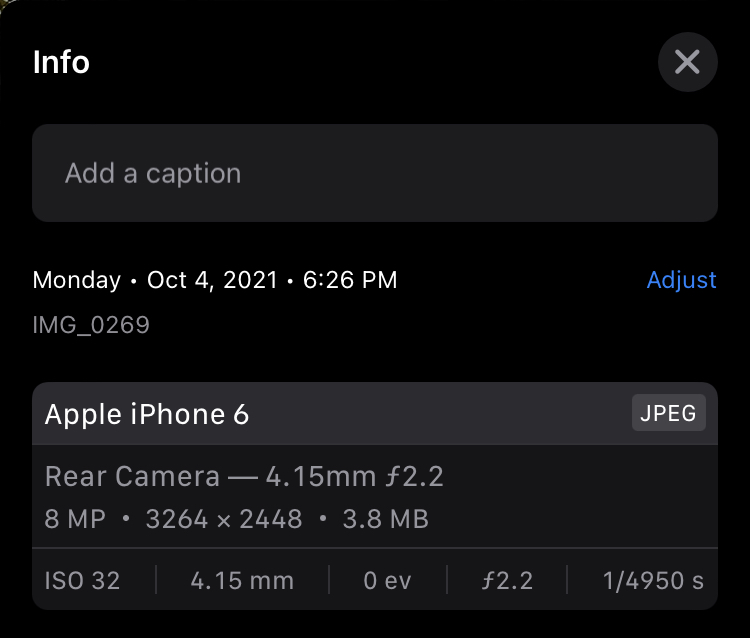Select the Rear Camera lens description
This screenshot has width=750, height=638.
click(244, 476)
